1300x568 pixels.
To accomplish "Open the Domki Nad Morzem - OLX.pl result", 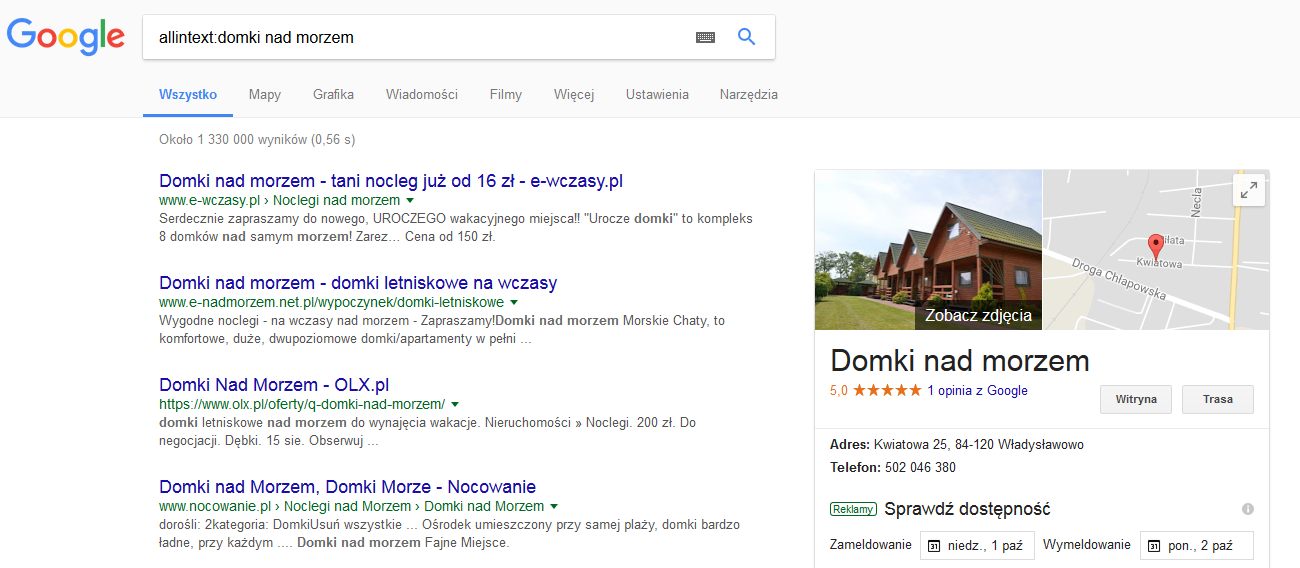I will coord(274,385).
